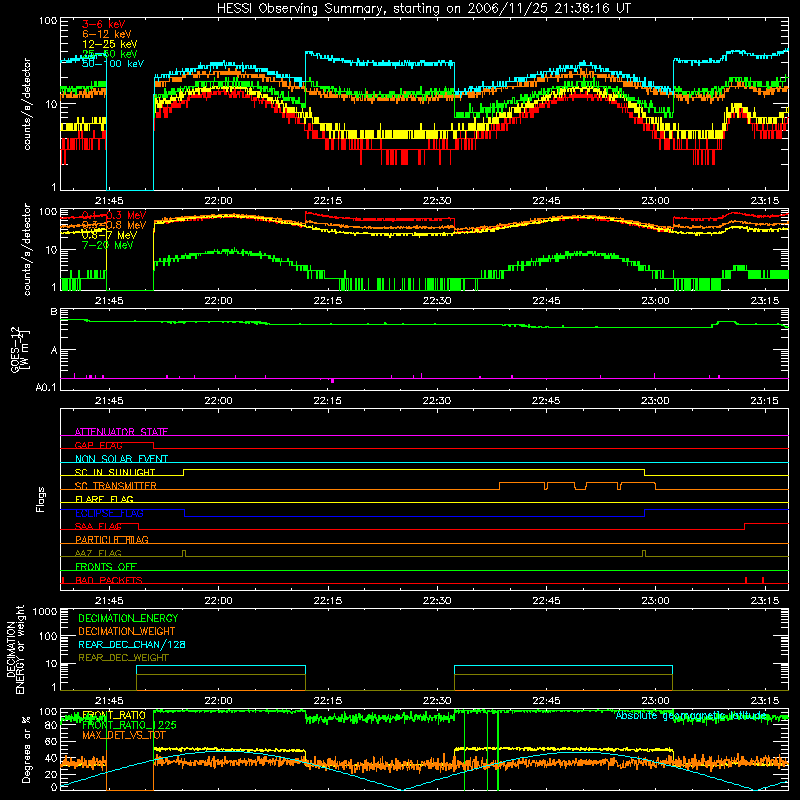Pick the PARTICLE_FLAG label
Viewport: 800px width, 800px height.
112,539
